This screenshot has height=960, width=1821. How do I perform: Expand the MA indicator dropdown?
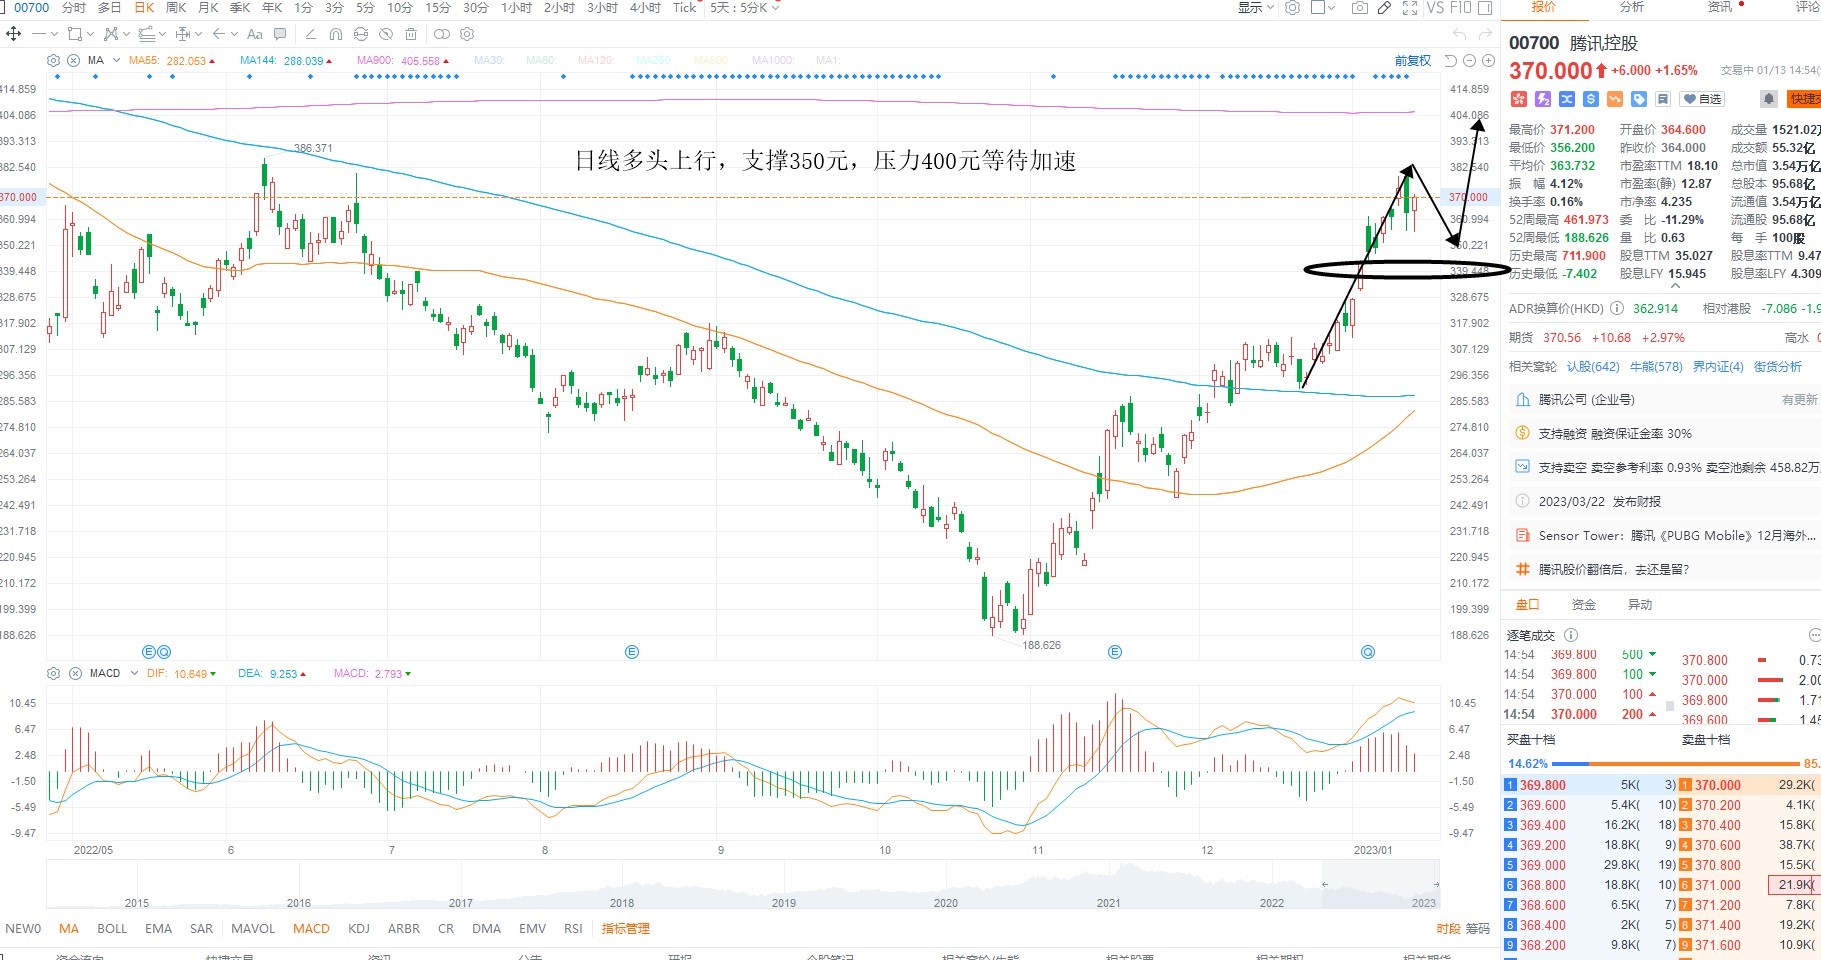click(116, 60)
